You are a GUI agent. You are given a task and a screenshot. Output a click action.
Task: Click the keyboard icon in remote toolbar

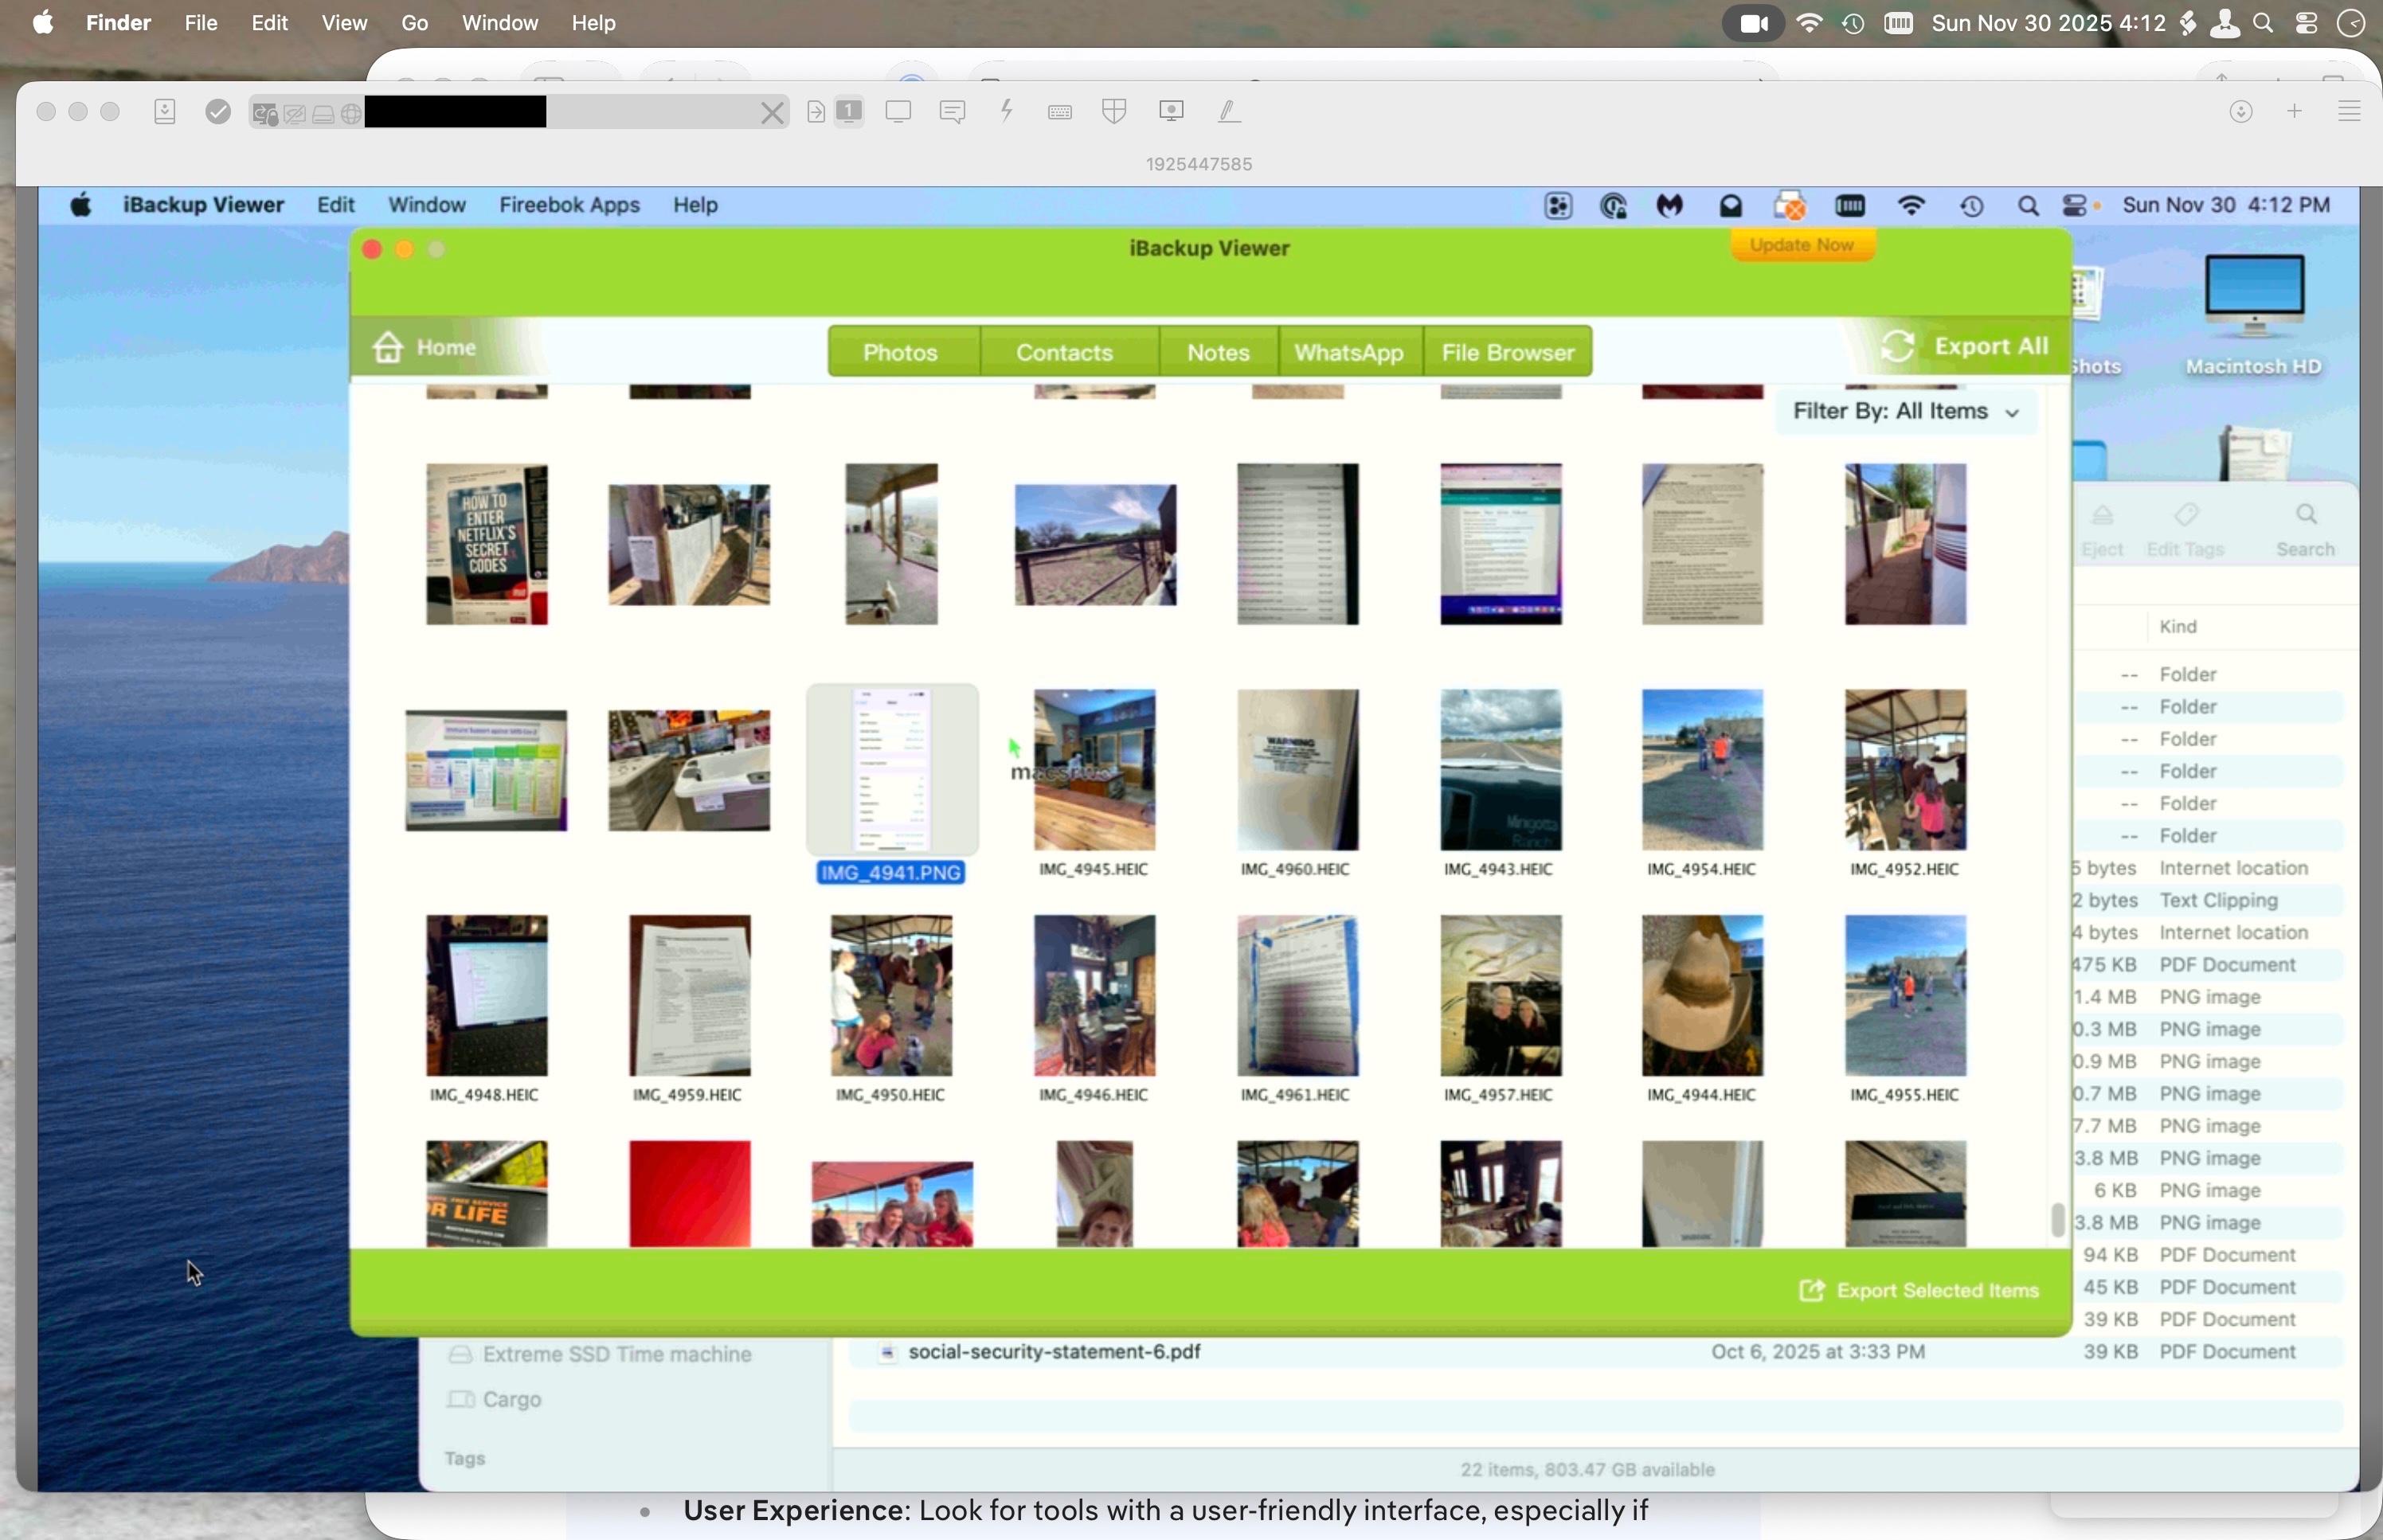point(1060,112)
